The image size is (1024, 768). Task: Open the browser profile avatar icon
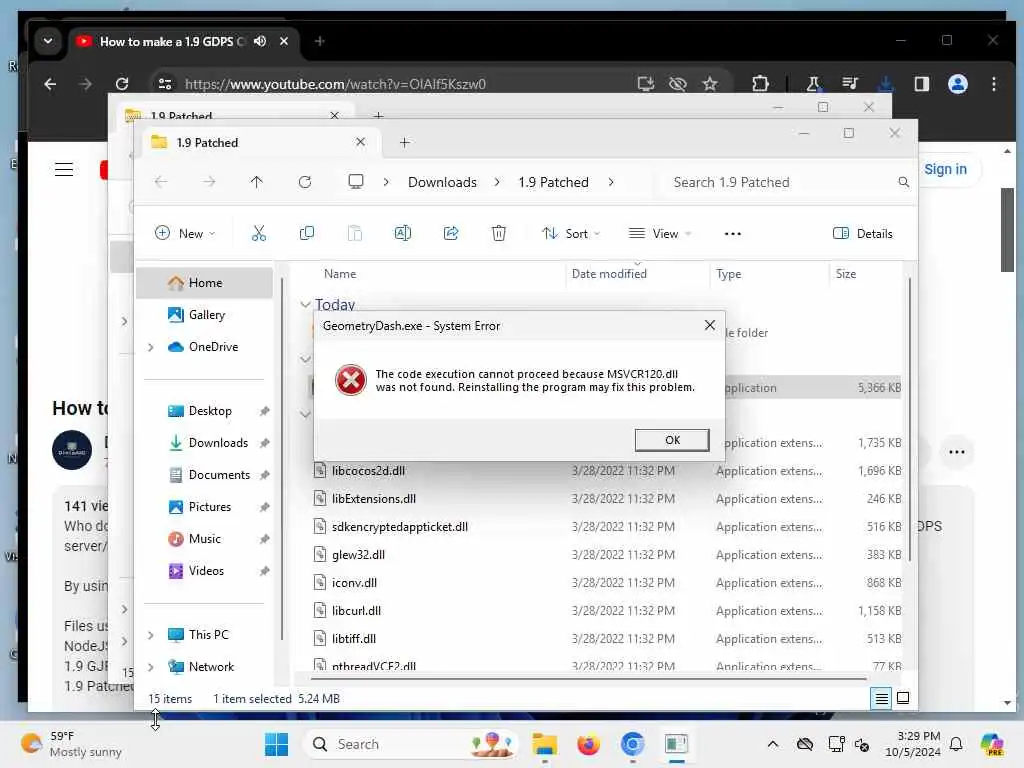(957, 84)
